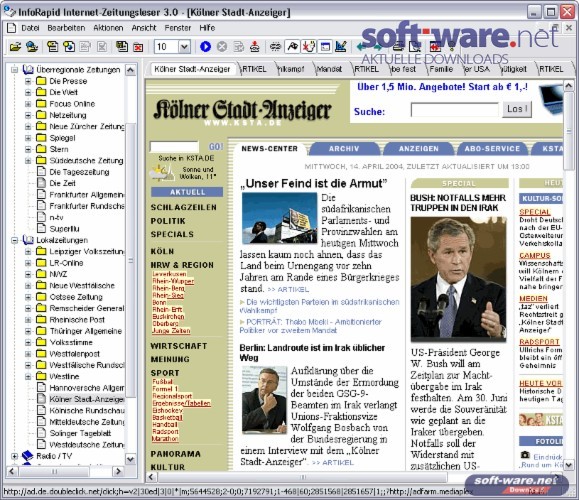Switch to the Kölner Stadt-Anzeiger tab
The image size is (579, 500).
[x=192, y=69]
